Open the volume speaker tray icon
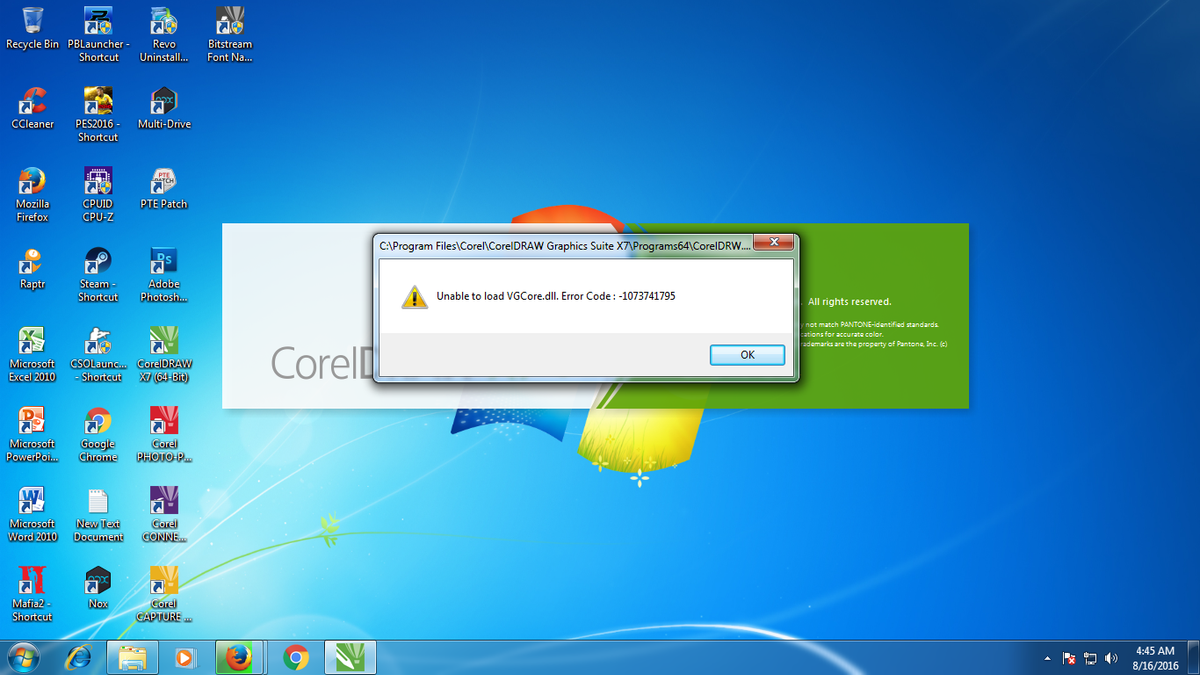This screenshot has height=675, width=1200. 1111,658
